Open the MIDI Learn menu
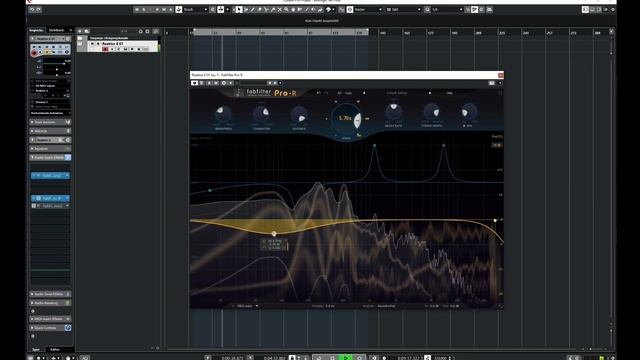The image size is (640, 360). pos(245,306)
